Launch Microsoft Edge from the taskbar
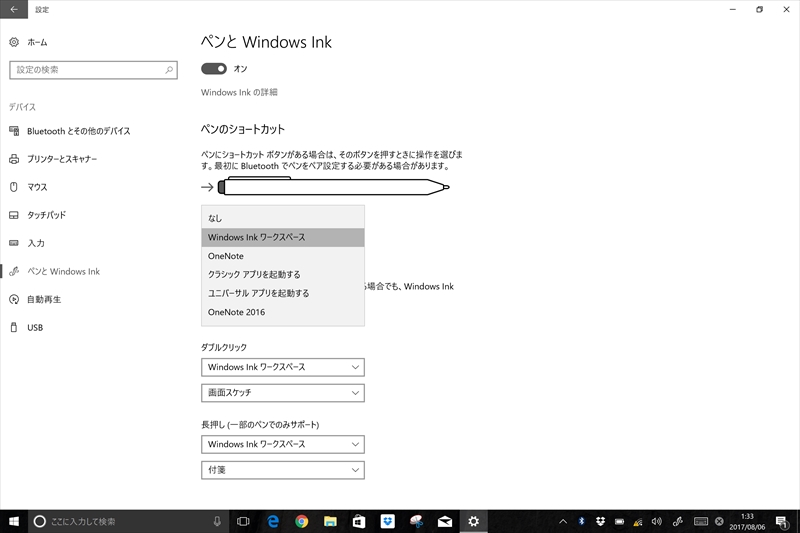This screenshot has width=800, height=533. click(x=273, y=521)
